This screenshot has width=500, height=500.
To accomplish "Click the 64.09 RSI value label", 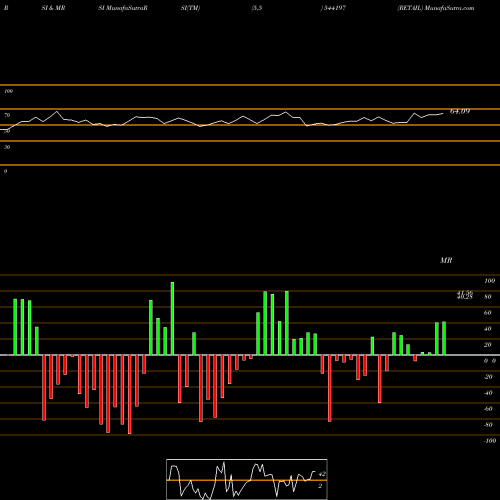I will tap(460, 111).
